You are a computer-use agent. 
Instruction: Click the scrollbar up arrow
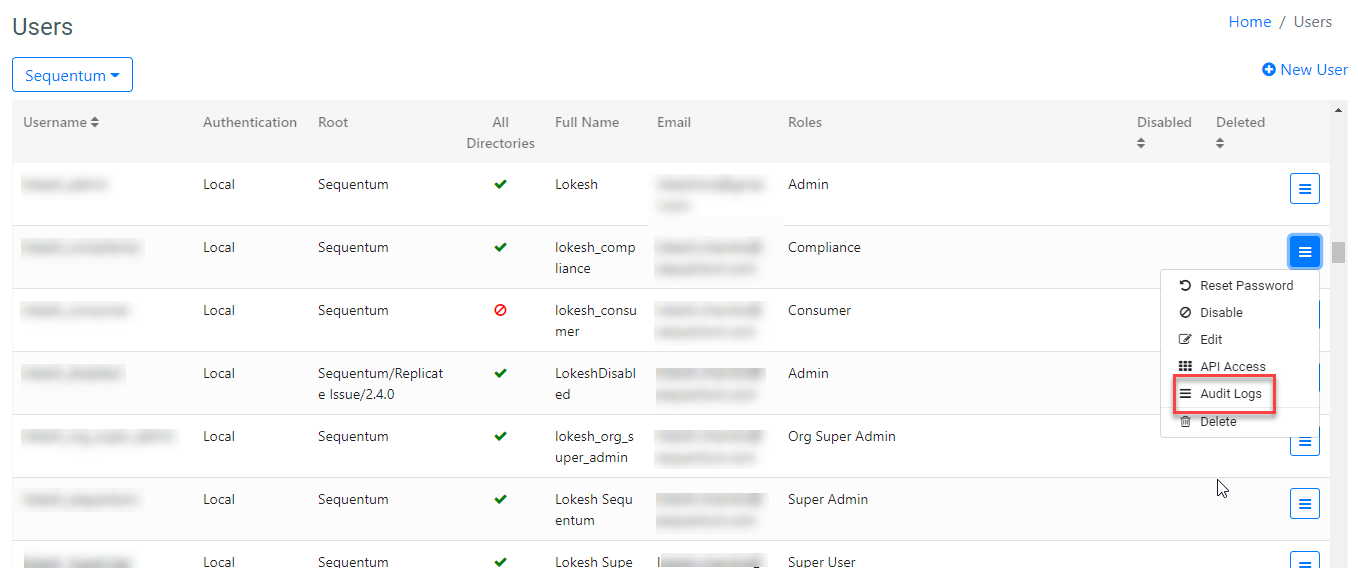pos(1338,108)
